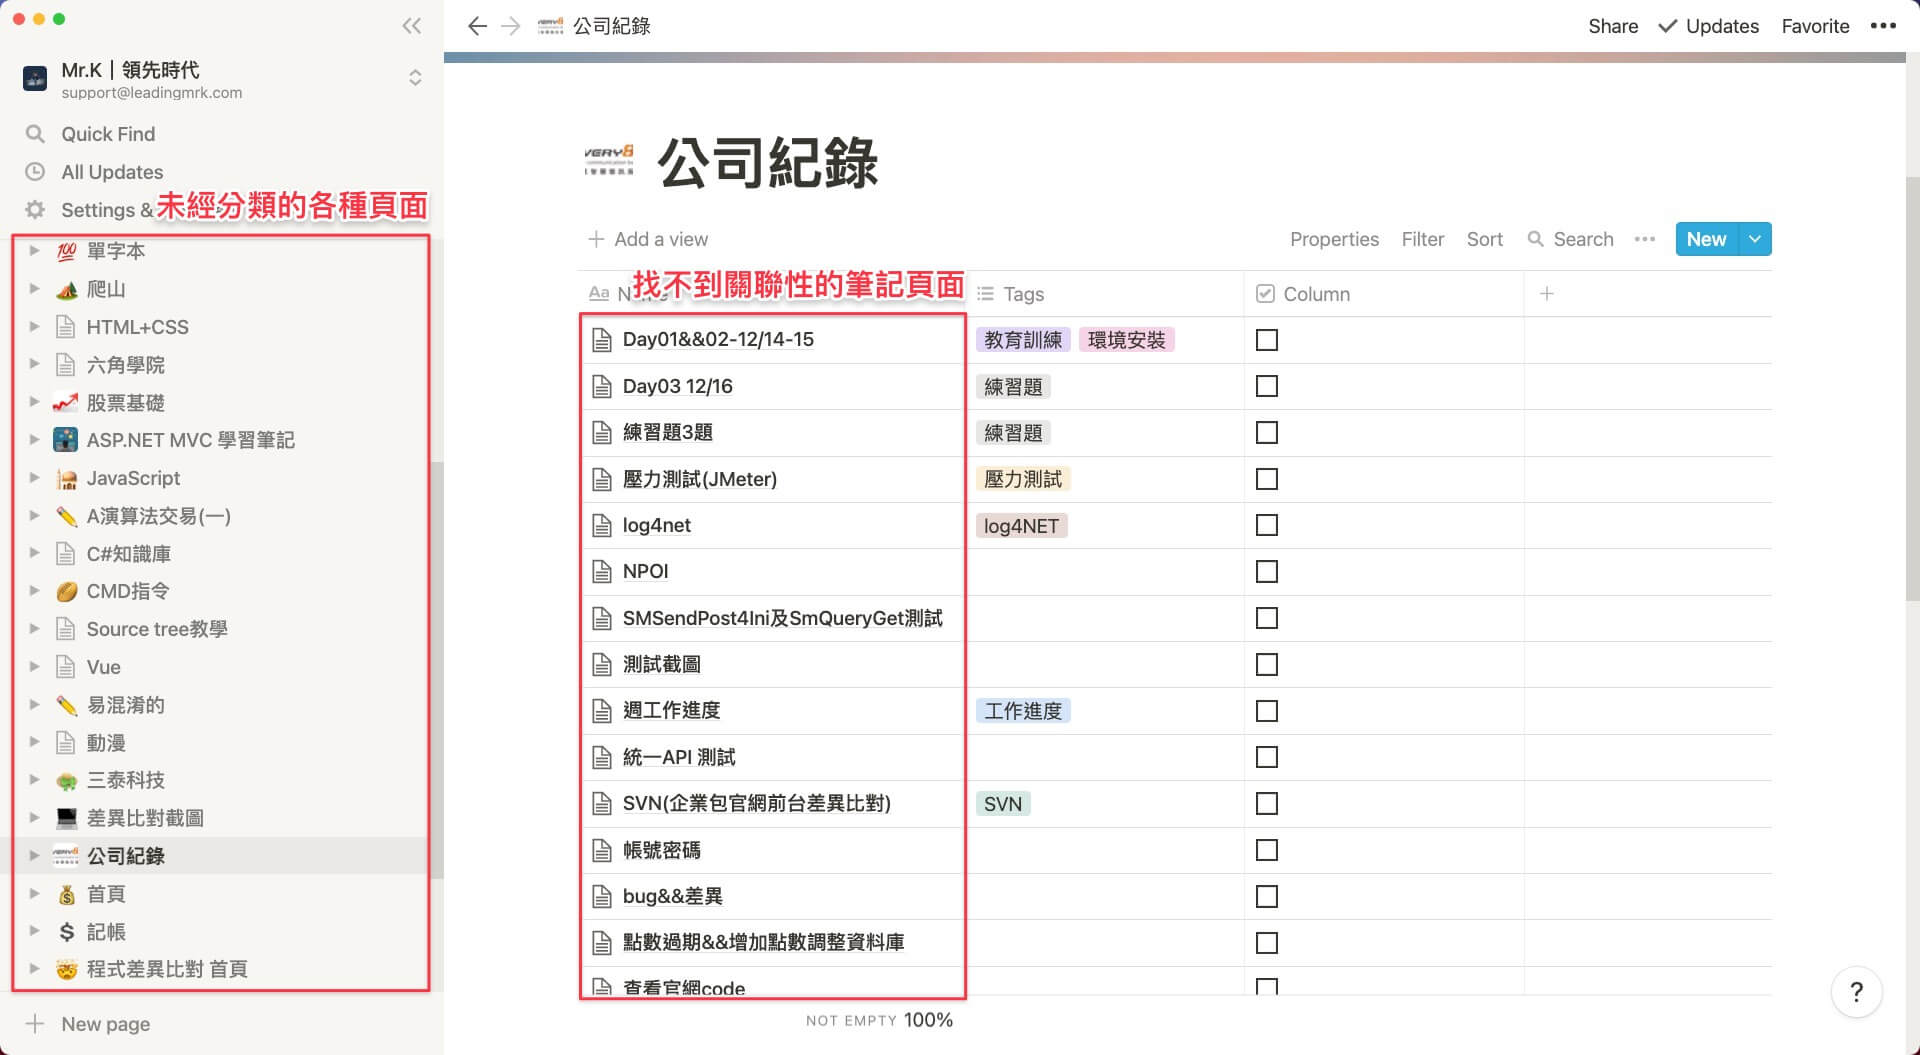The image size is (1920, 1055).
Task: Click the blue New button
Action: pyautogui.click(x=1706, y=239)
